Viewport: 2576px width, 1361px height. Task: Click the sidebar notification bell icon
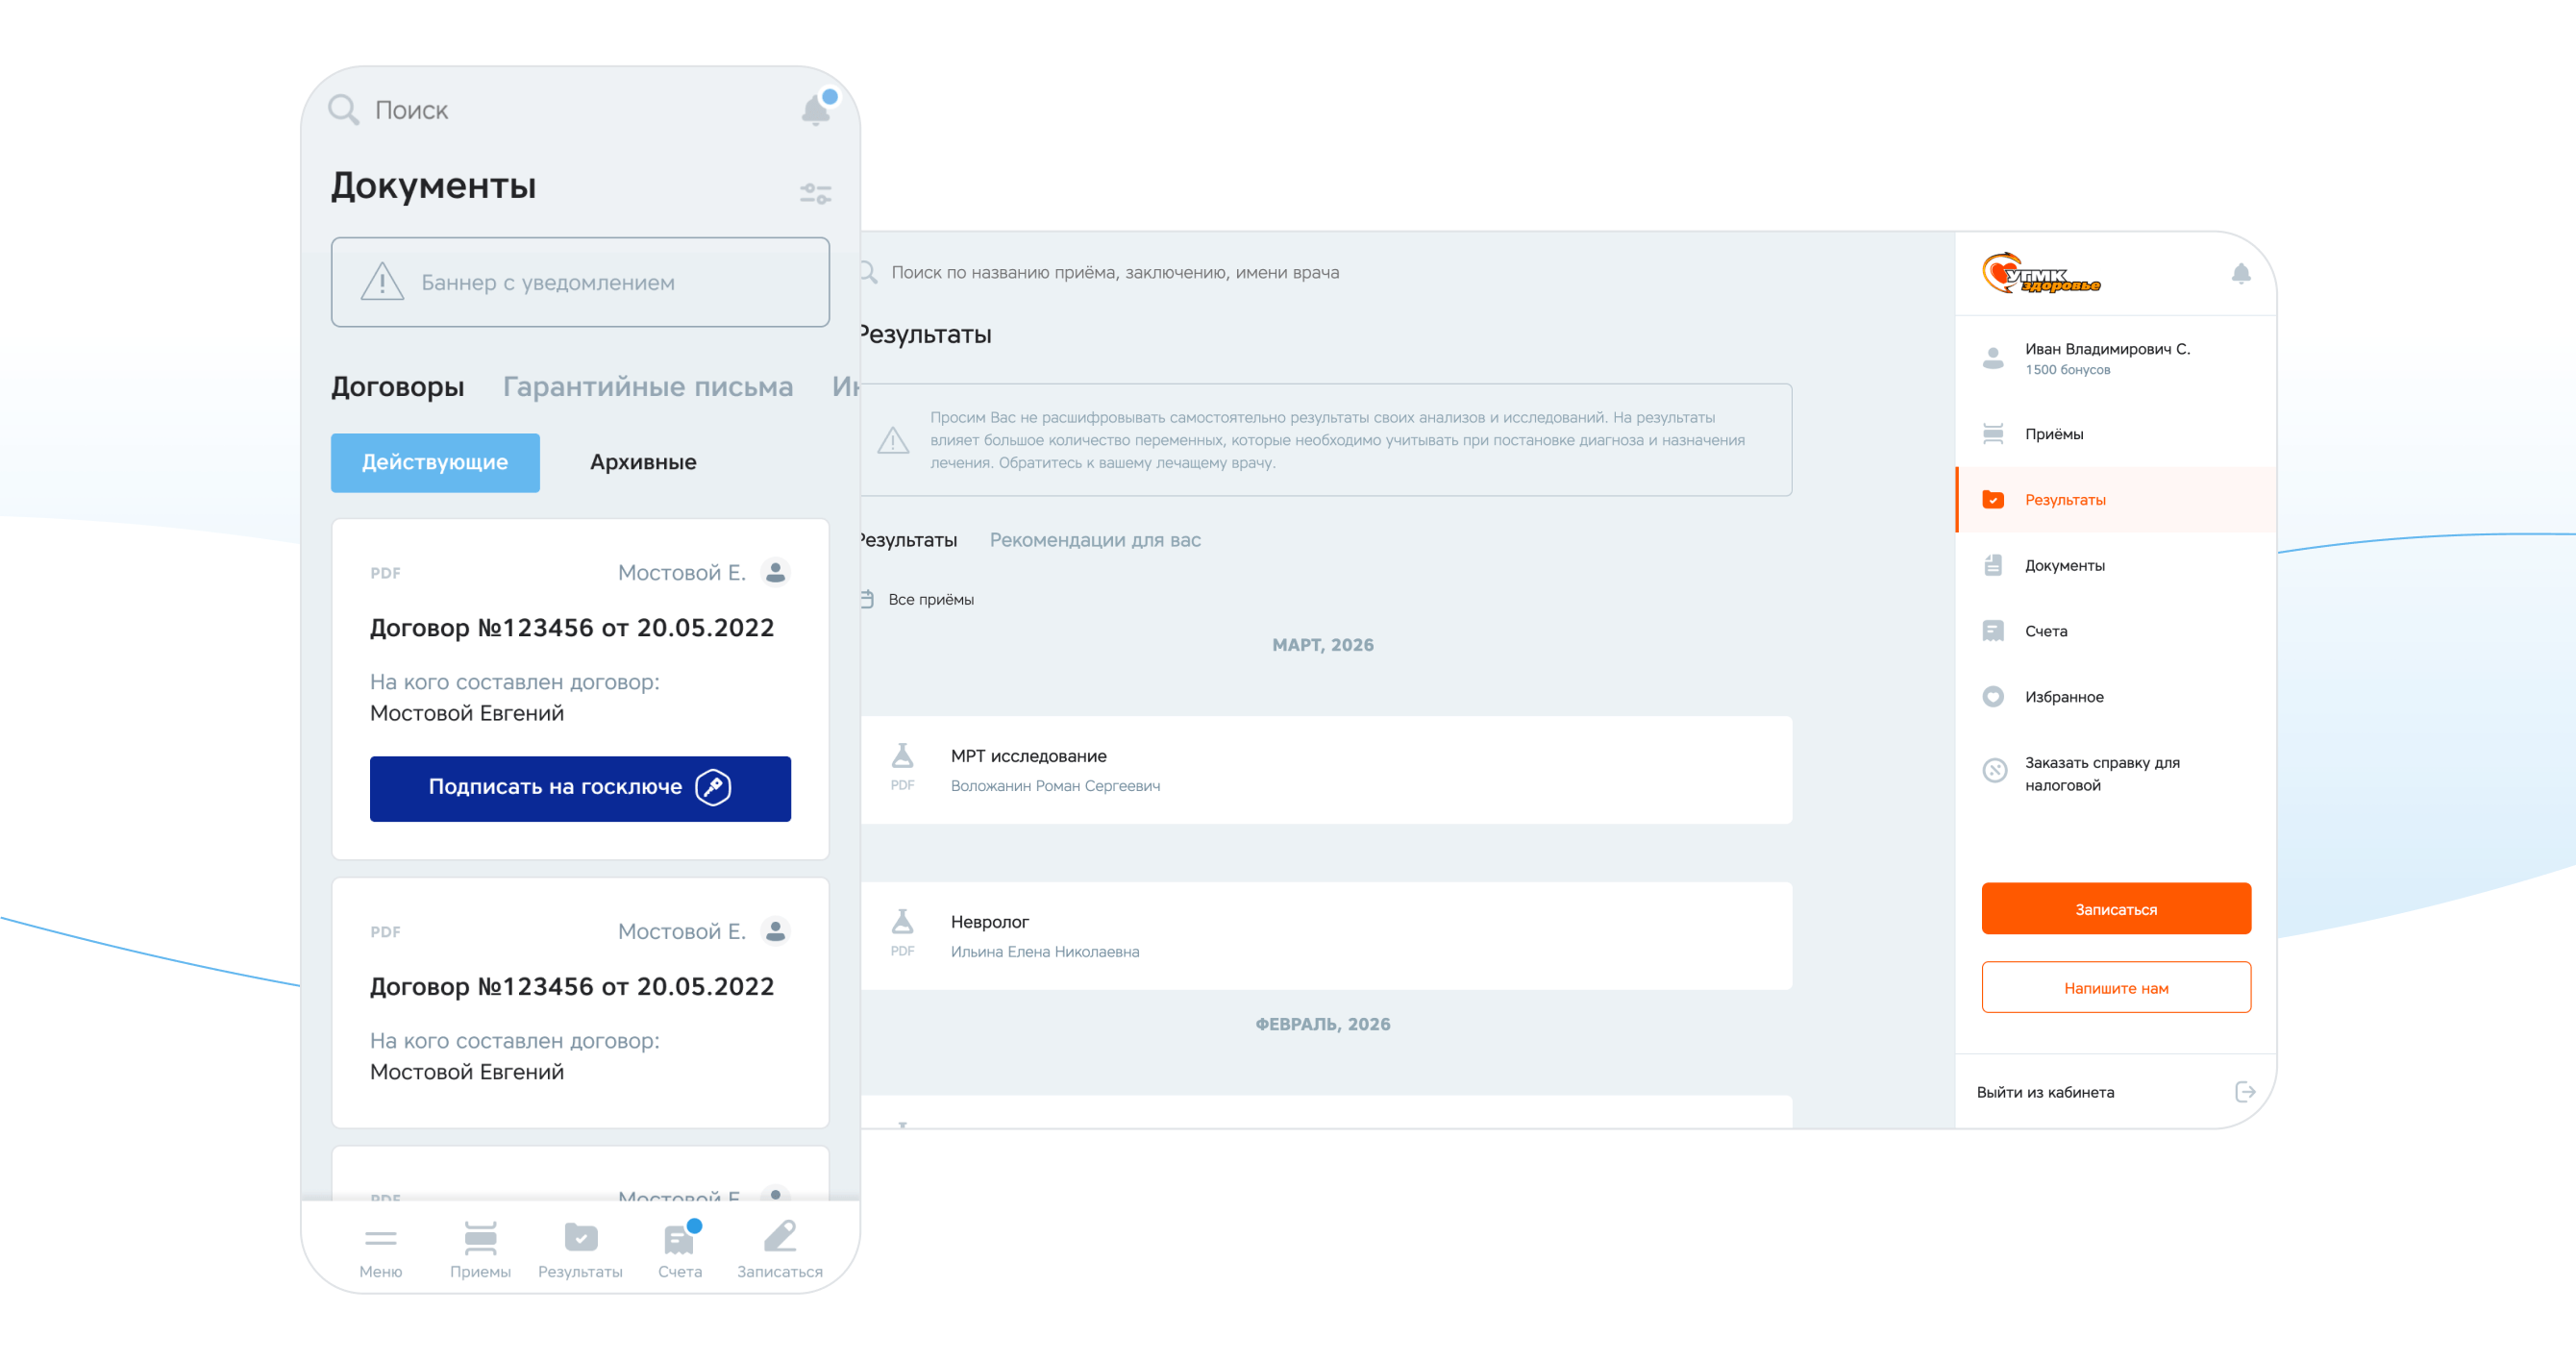point(2240,273)
